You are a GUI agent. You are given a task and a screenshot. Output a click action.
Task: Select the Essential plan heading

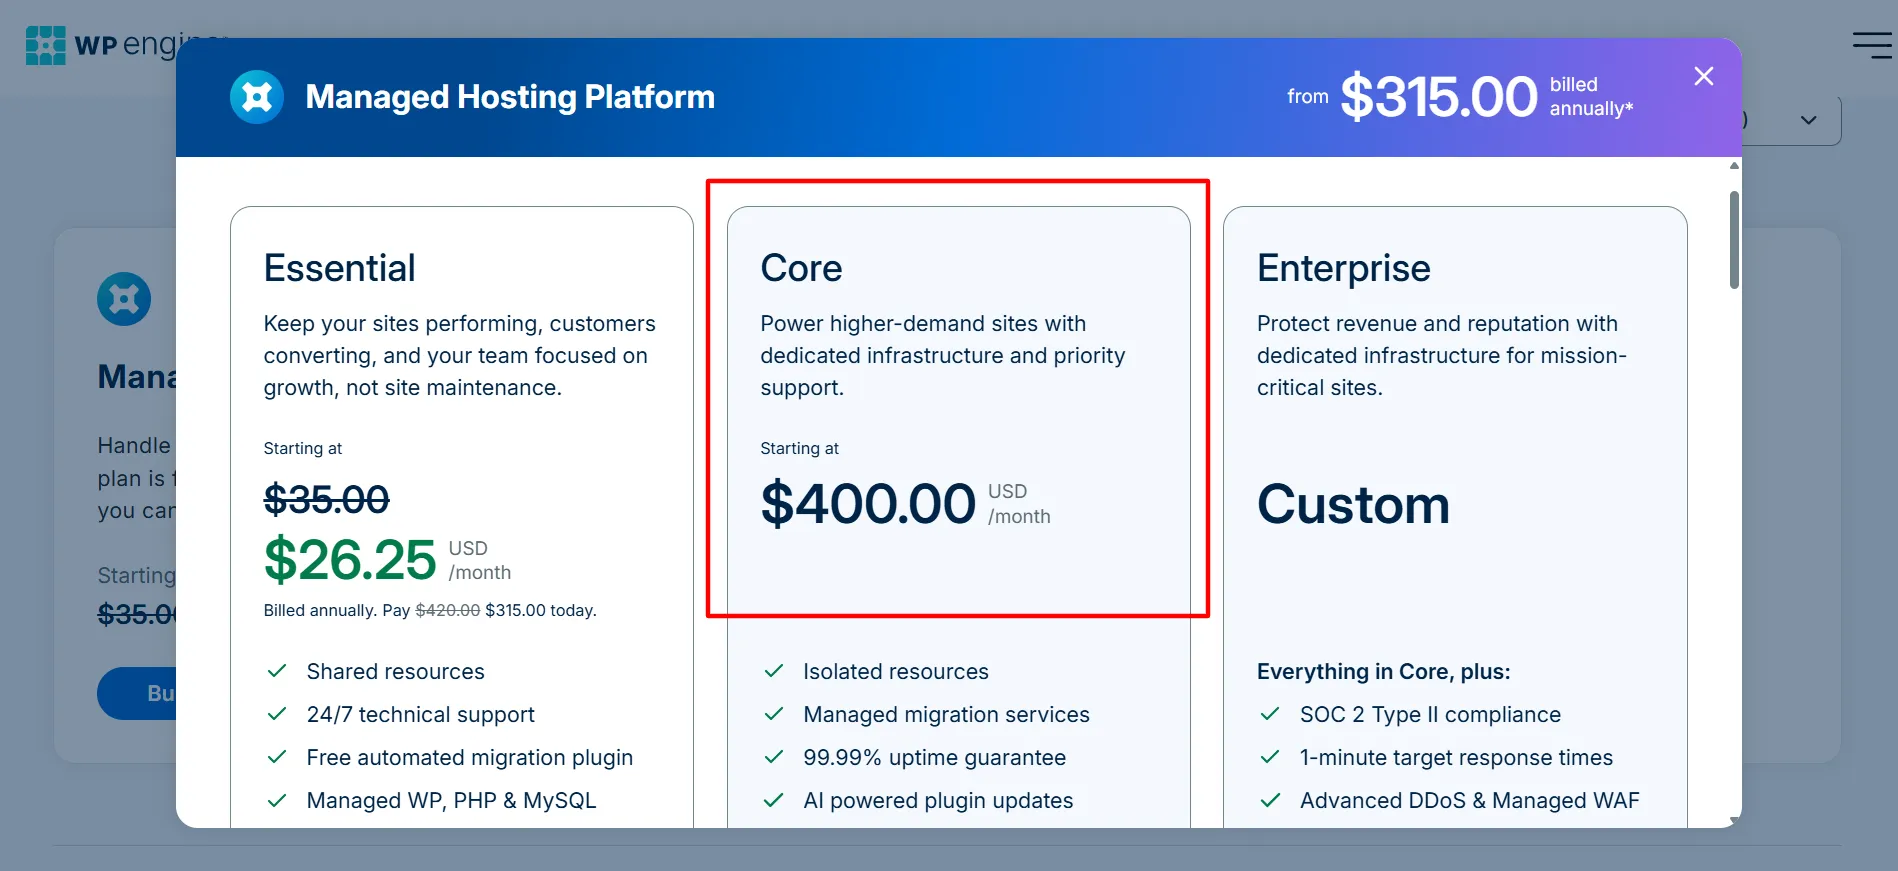(339, 268)
